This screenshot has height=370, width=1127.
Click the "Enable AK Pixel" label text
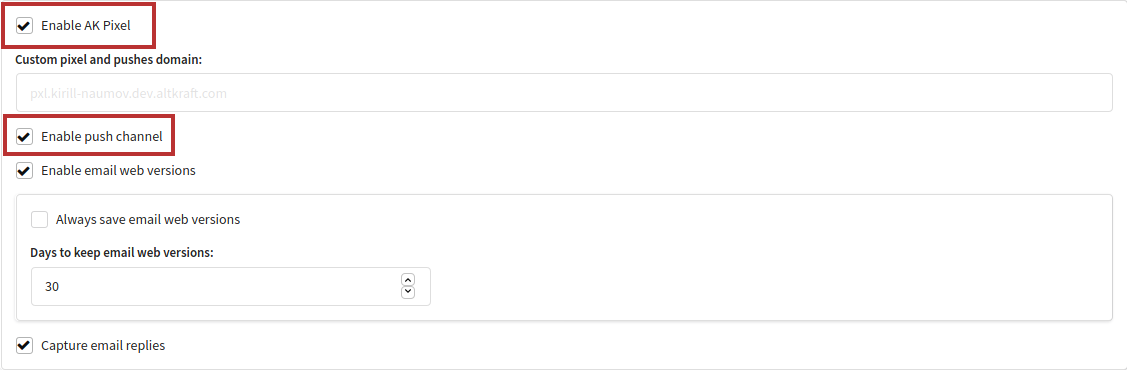86,26
